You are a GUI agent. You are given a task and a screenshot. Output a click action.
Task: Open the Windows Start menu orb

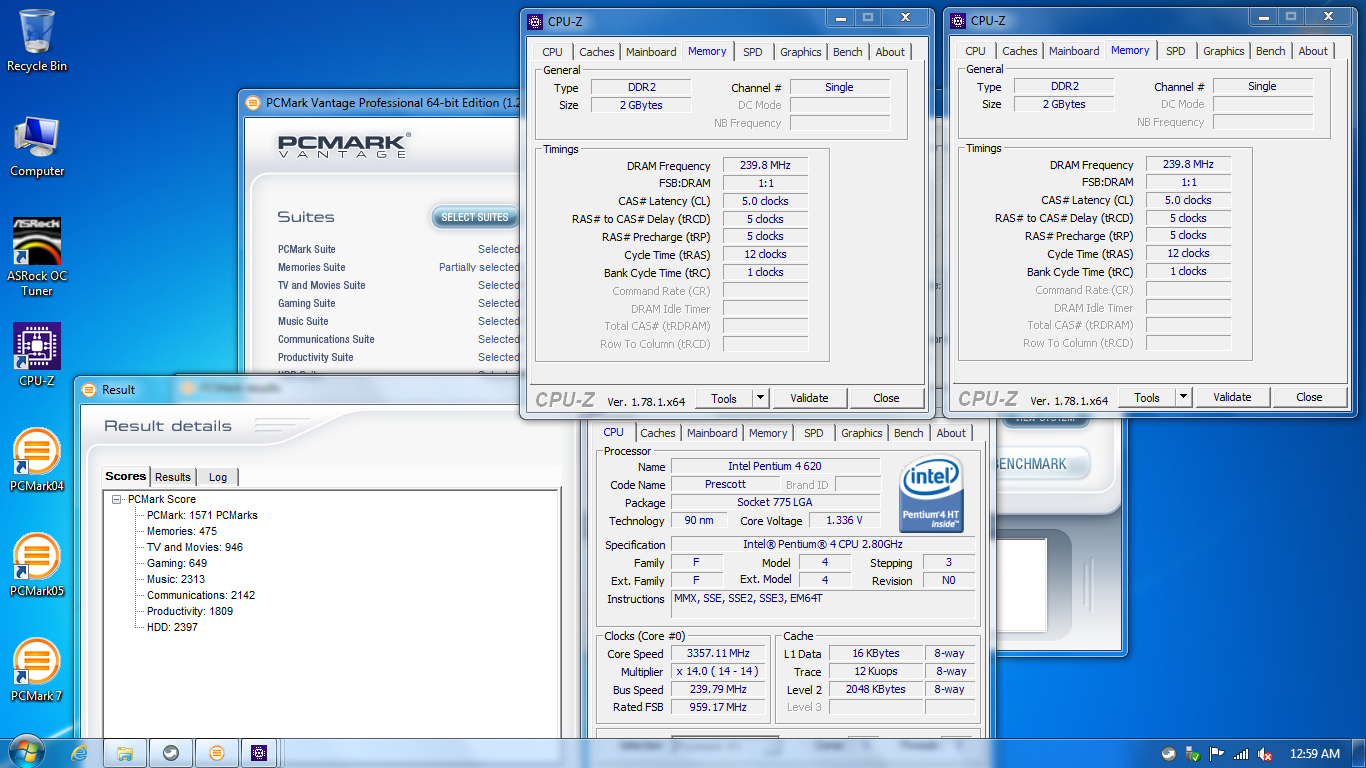[27, 752]
